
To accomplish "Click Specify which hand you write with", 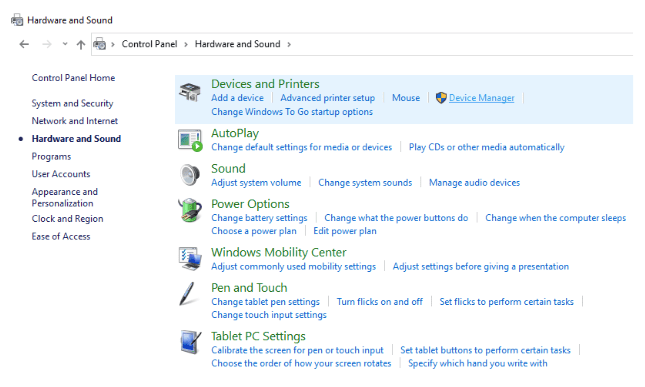I will pos(478,364).
